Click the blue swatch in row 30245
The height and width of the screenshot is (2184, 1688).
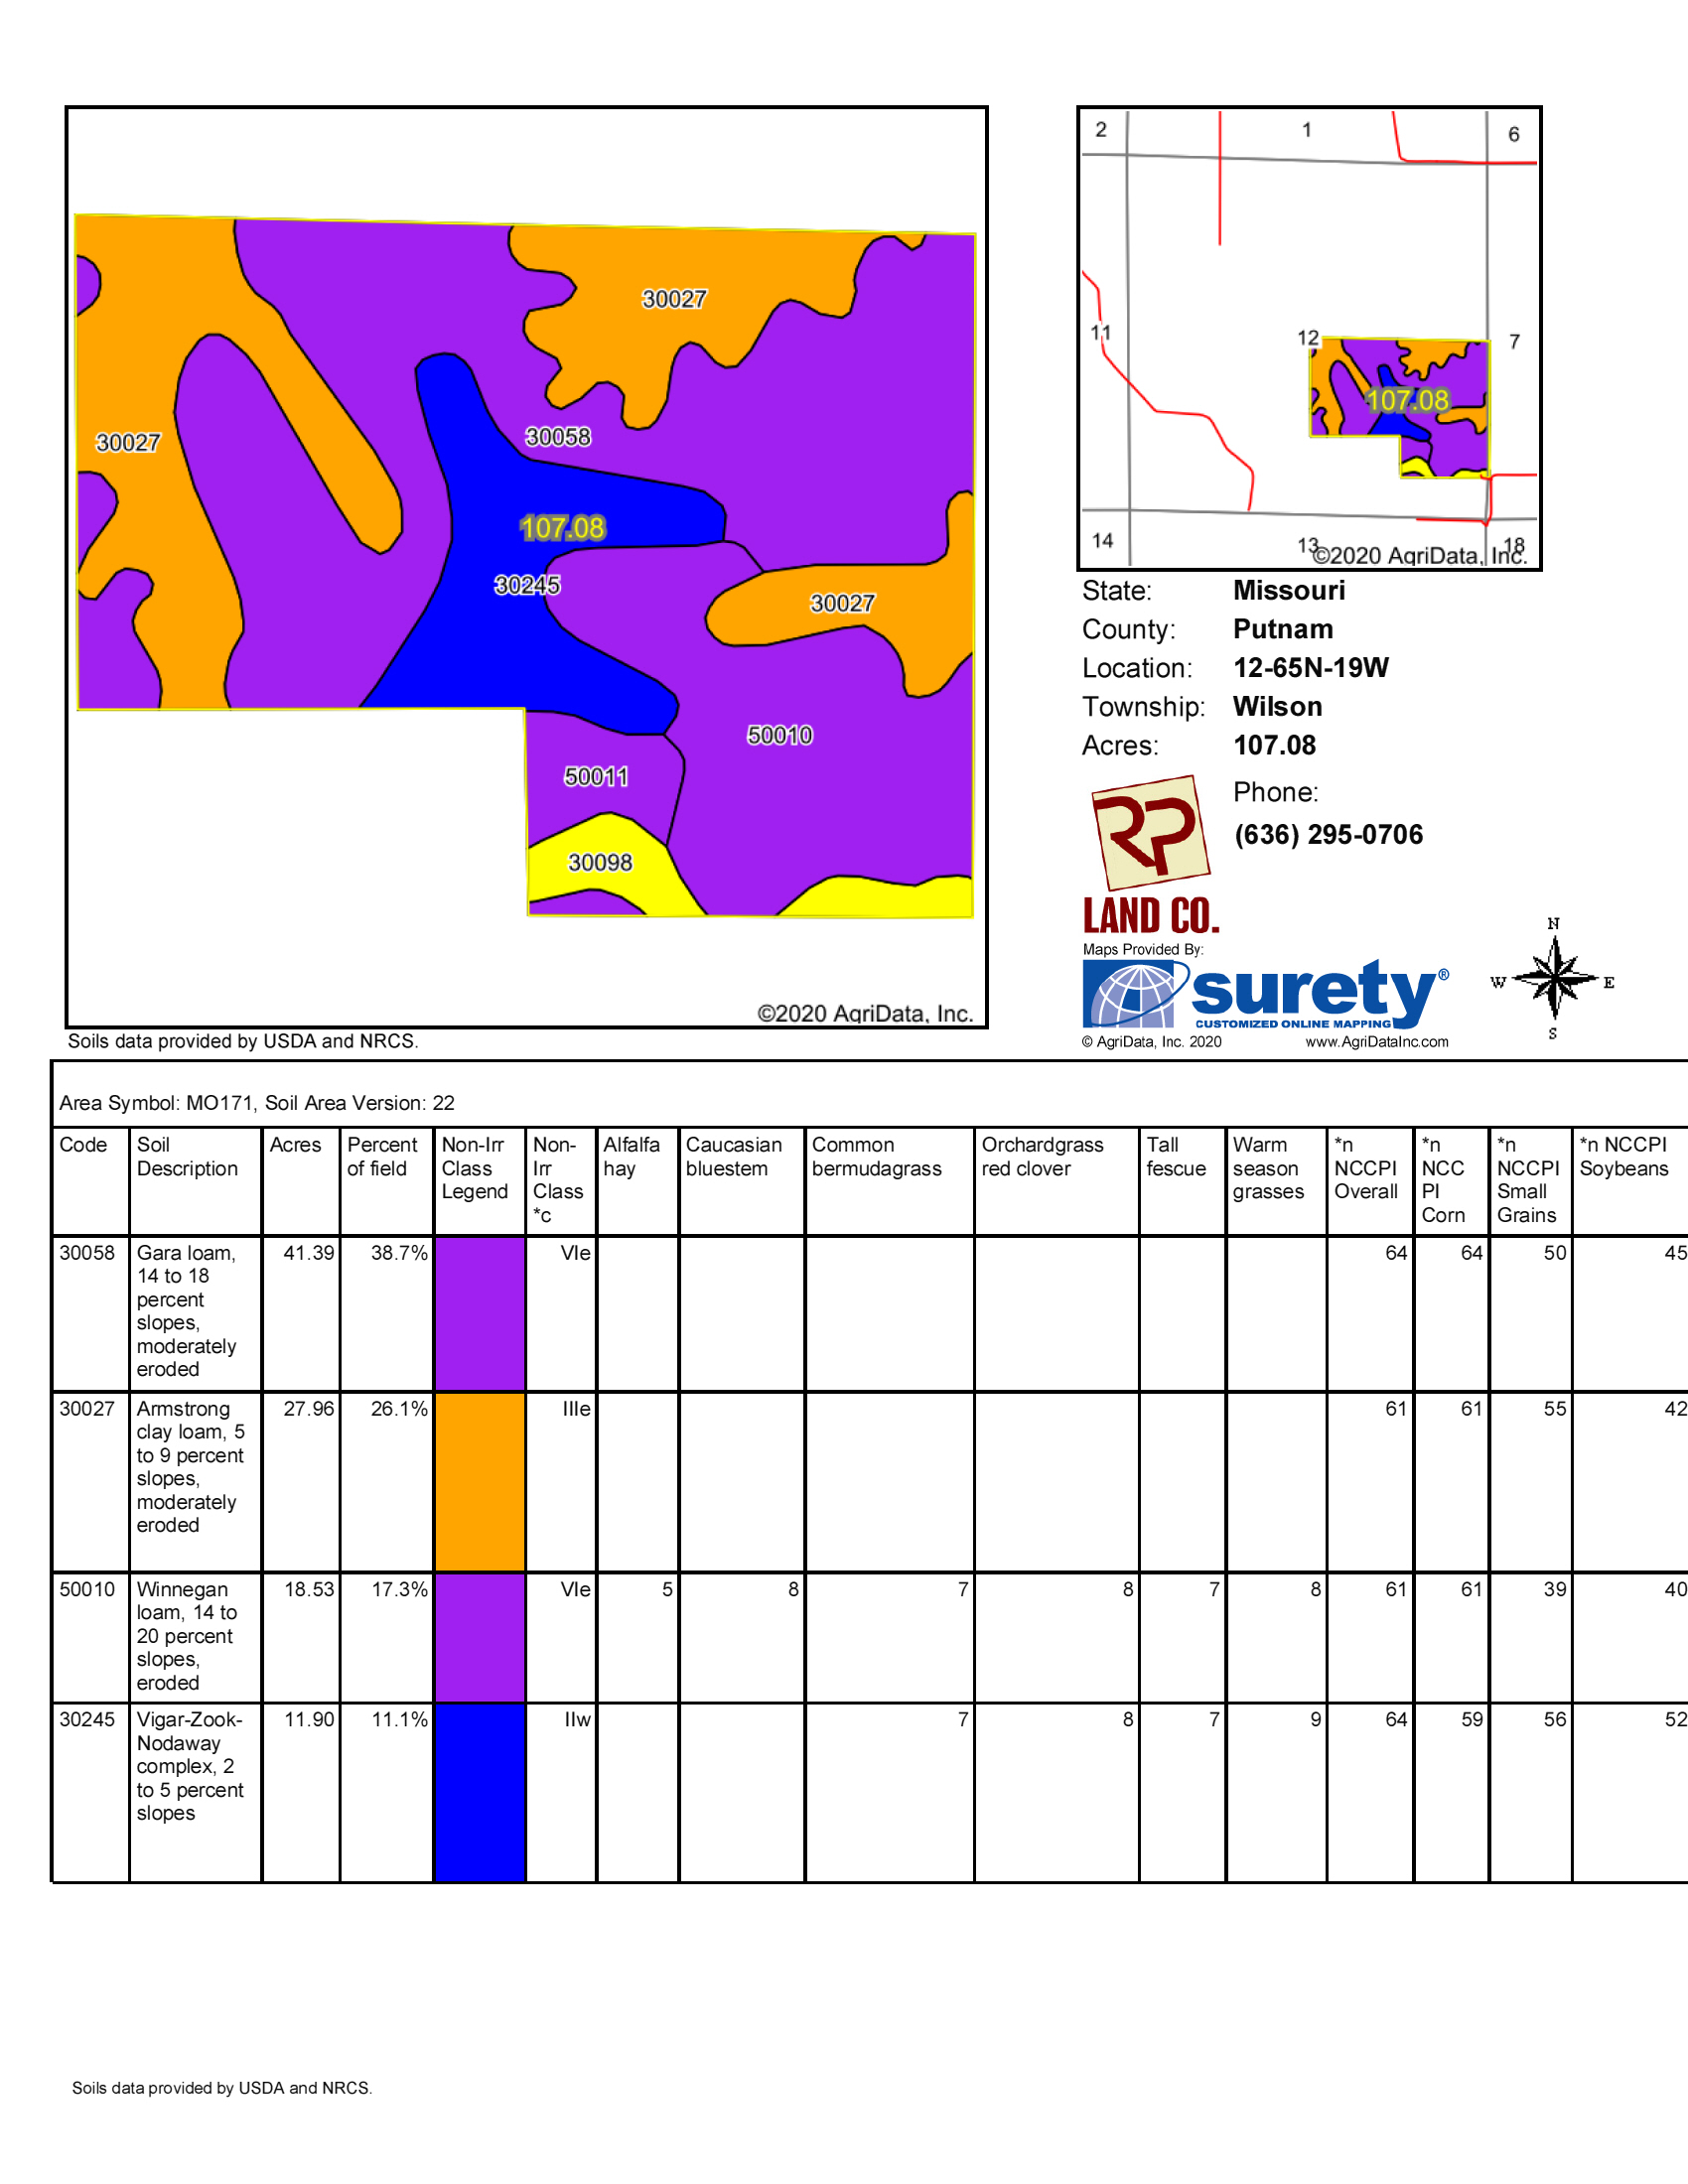click(x=480, y=1792)
